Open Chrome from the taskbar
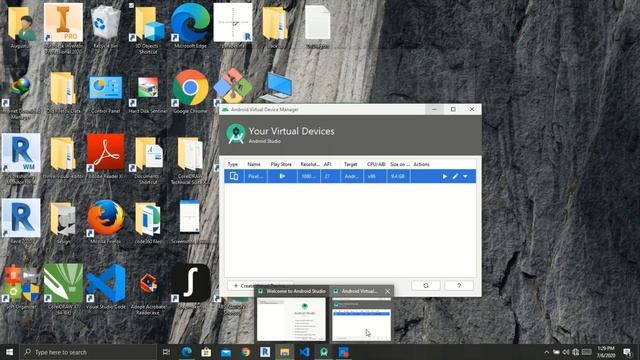Image resolution: width=640 pixels, height=360 pixels. point(245,352)
